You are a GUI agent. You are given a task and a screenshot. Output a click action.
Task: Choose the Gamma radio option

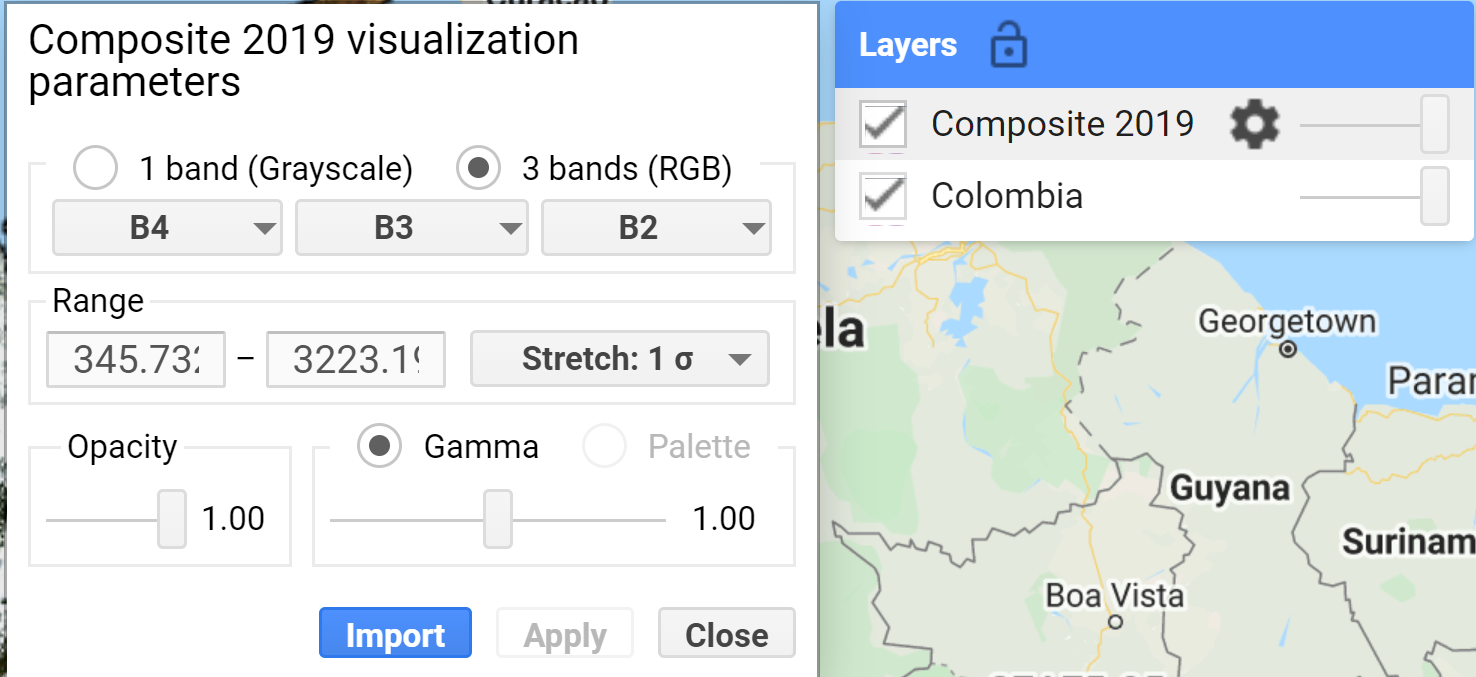tap(380, 446)
